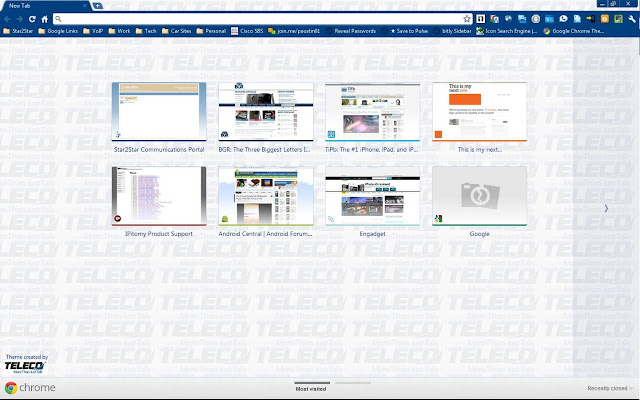Click the black-and-white square extension icon
This screenshot has width=640, height=400.
[481, 19]
